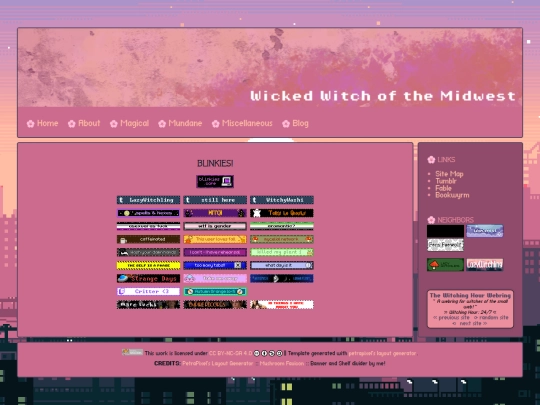
Task: Click the purple starry neighbor button
Action: pyautogui.click(x=485, y=231)
